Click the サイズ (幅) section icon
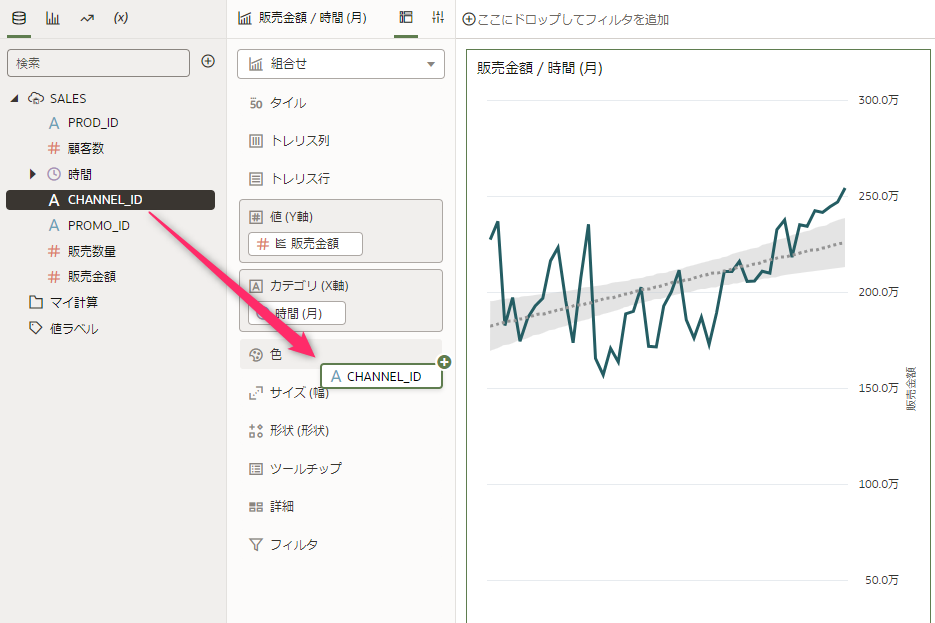935x623 pixels. [x=256, y=393]
